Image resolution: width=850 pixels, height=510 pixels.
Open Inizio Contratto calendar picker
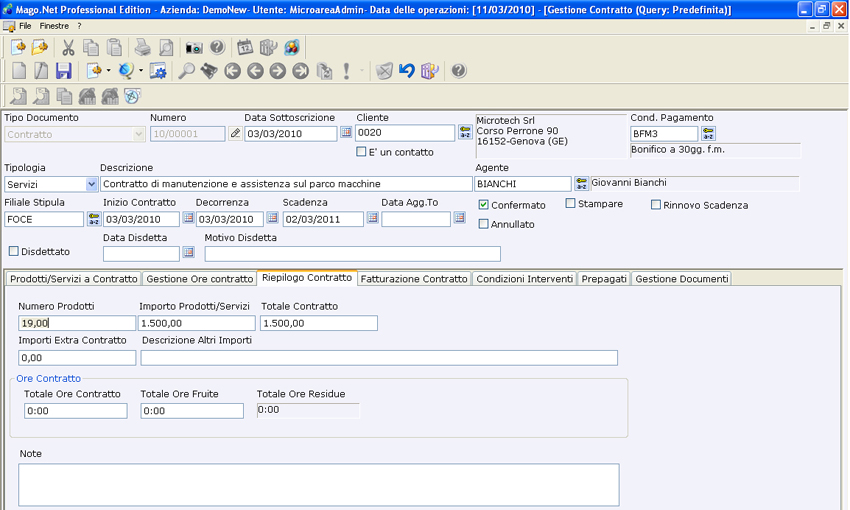click(x=188, y=218)
